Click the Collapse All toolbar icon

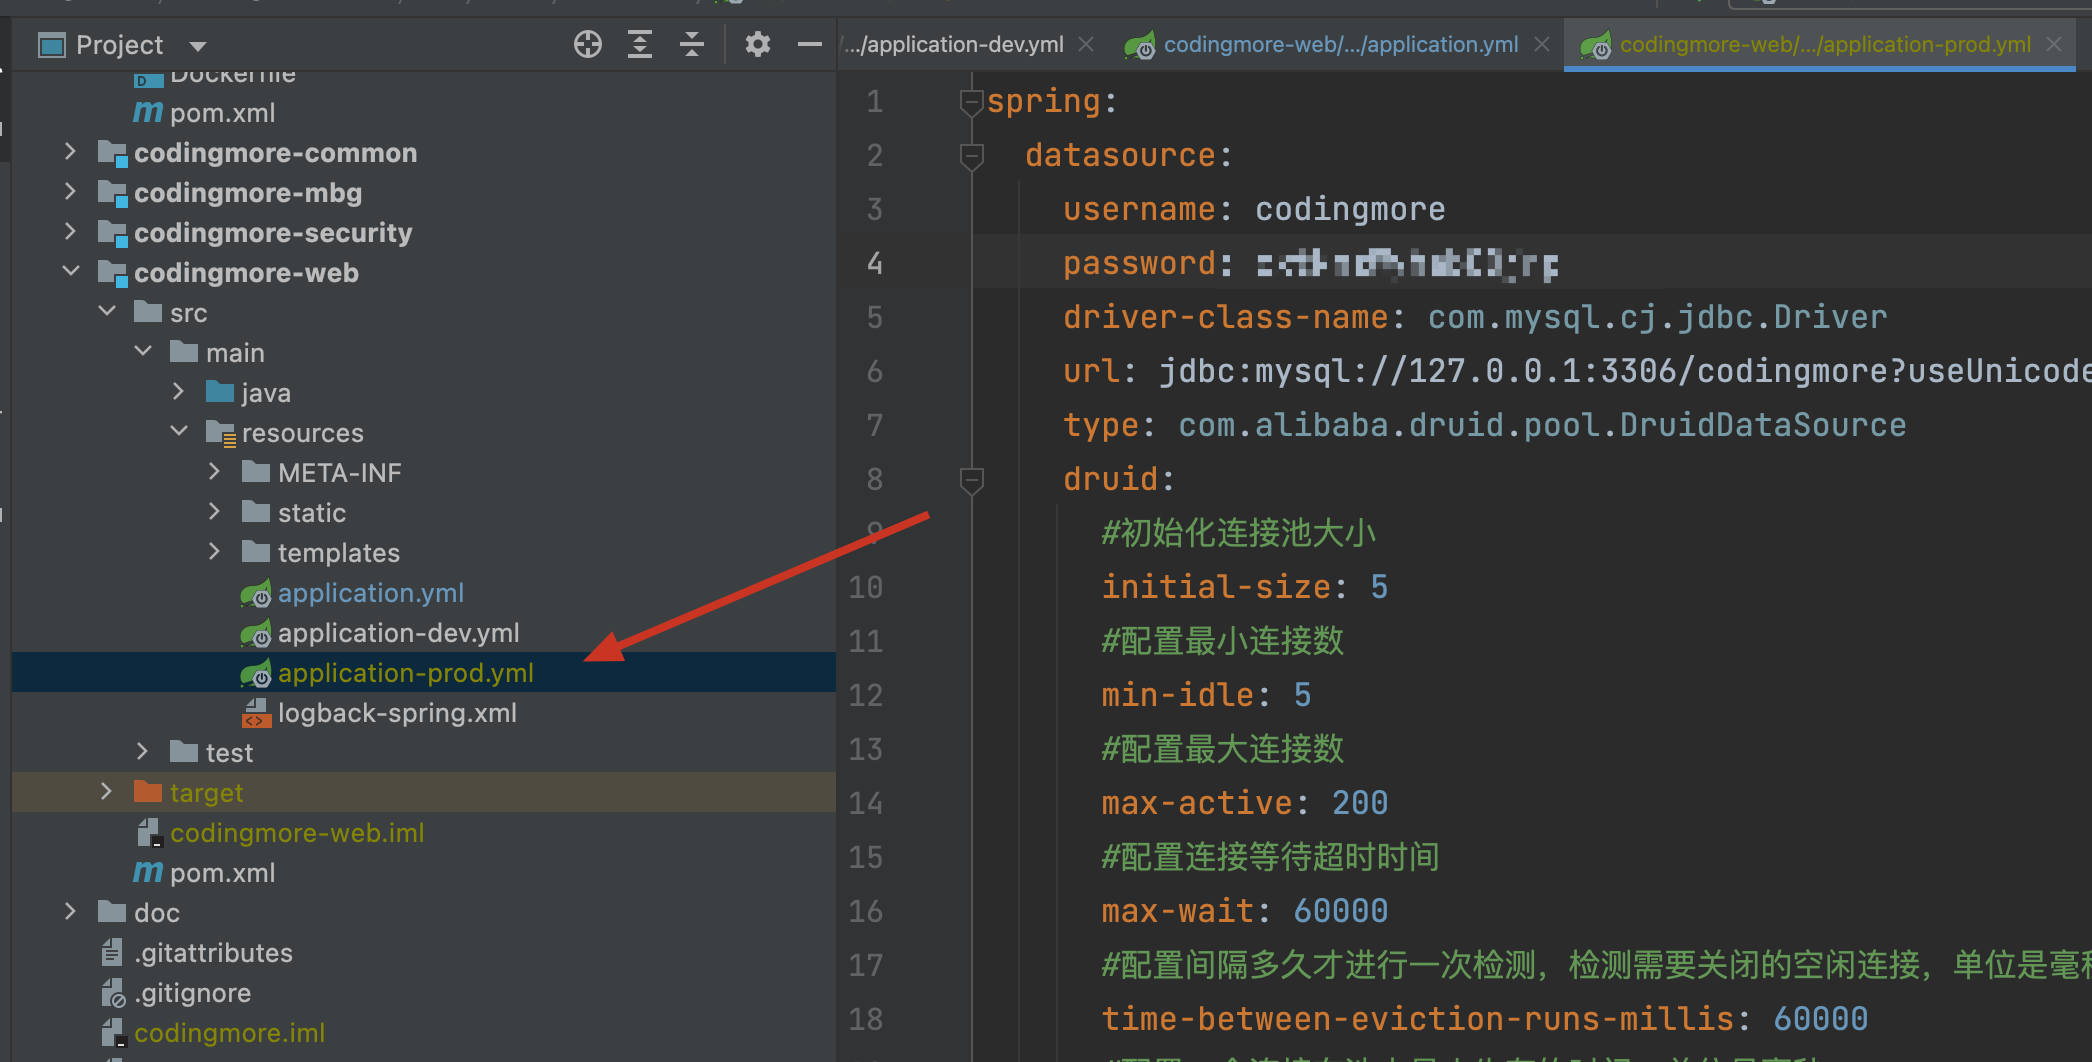[x=692, y=44]
